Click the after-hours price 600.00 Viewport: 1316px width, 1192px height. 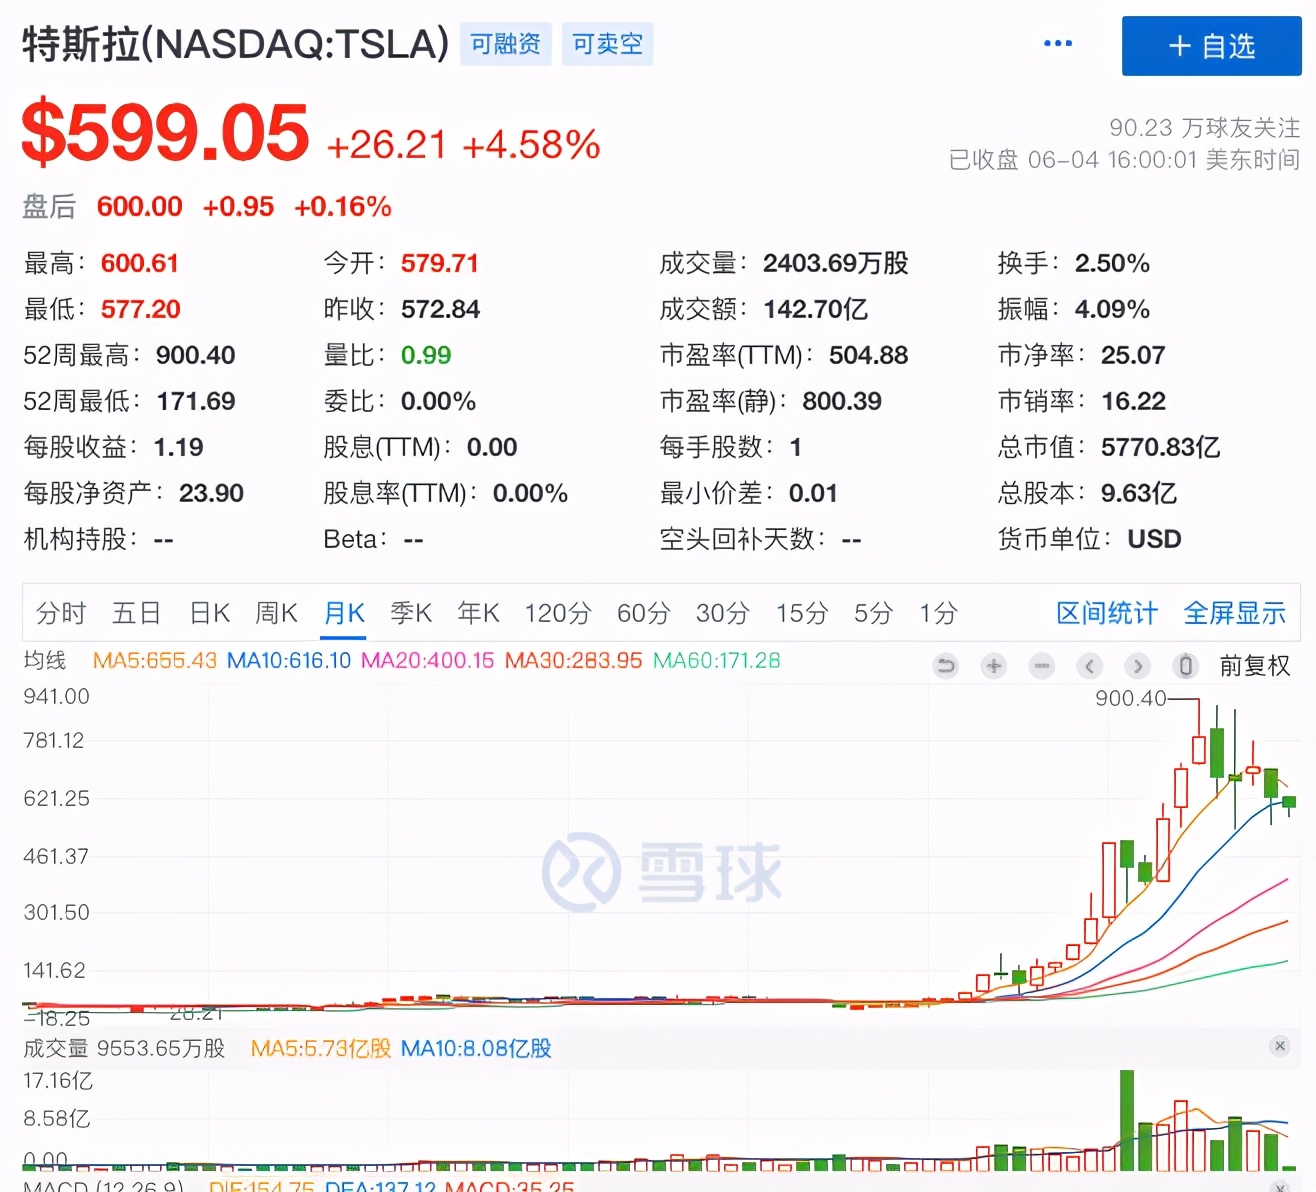139,207
